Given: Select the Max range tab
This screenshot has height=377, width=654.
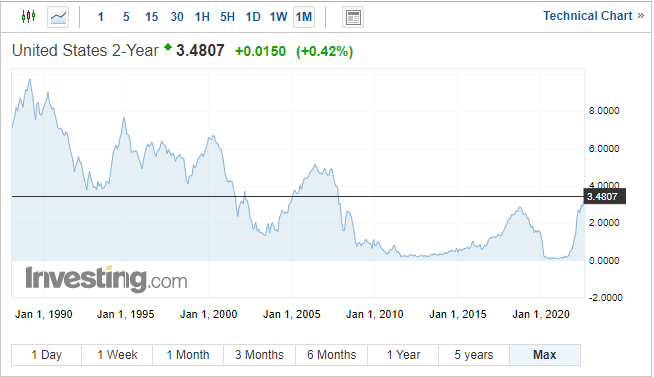Looking at the screenshot, I should pos(545,355).
